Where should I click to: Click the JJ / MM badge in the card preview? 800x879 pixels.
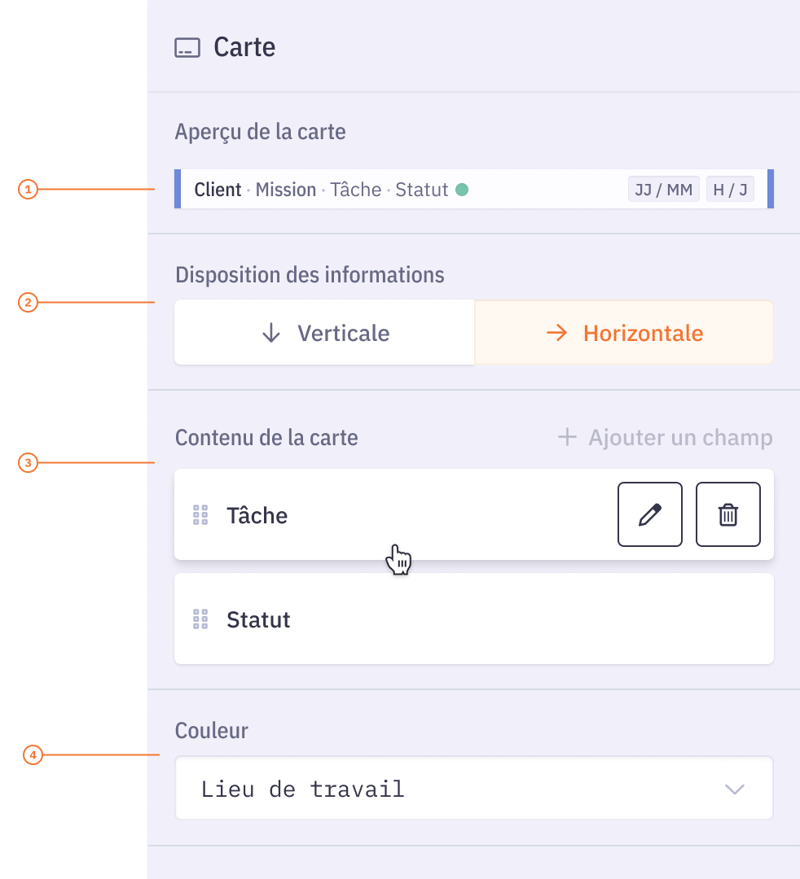point(662,189)
